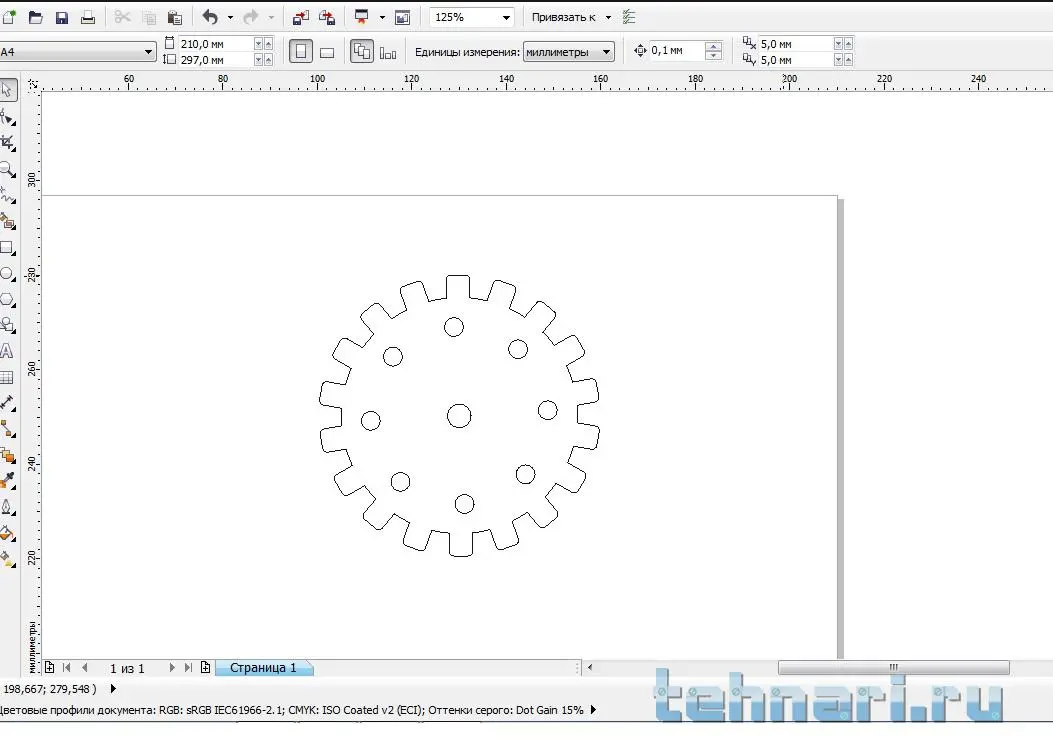Click the horizontal scrollbar thumb
The height and width of the screenshot is (755, 1053).
coord(894,667)
